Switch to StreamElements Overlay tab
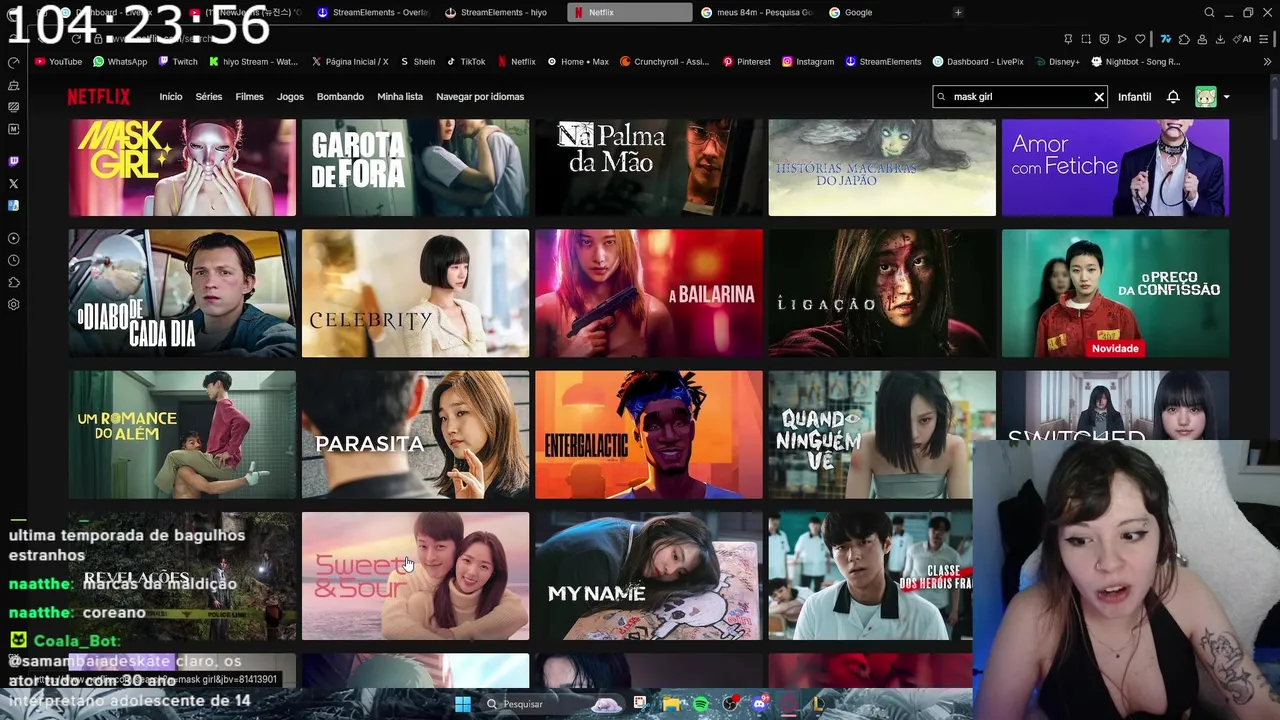The width and height of the screenshot is (1280, 720). tap(372, 12)
